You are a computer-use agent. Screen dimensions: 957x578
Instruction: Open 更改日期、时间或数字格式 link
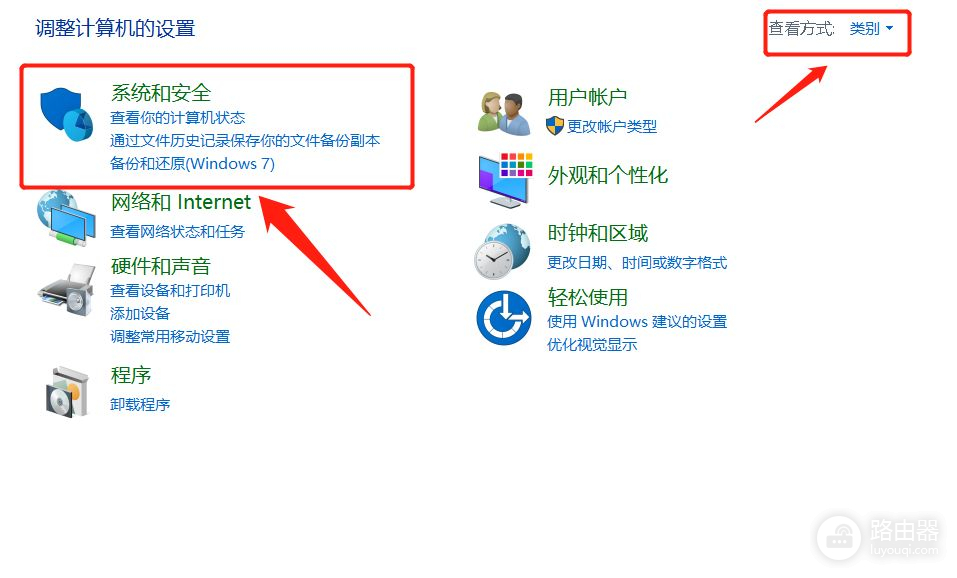coord(637,262)
